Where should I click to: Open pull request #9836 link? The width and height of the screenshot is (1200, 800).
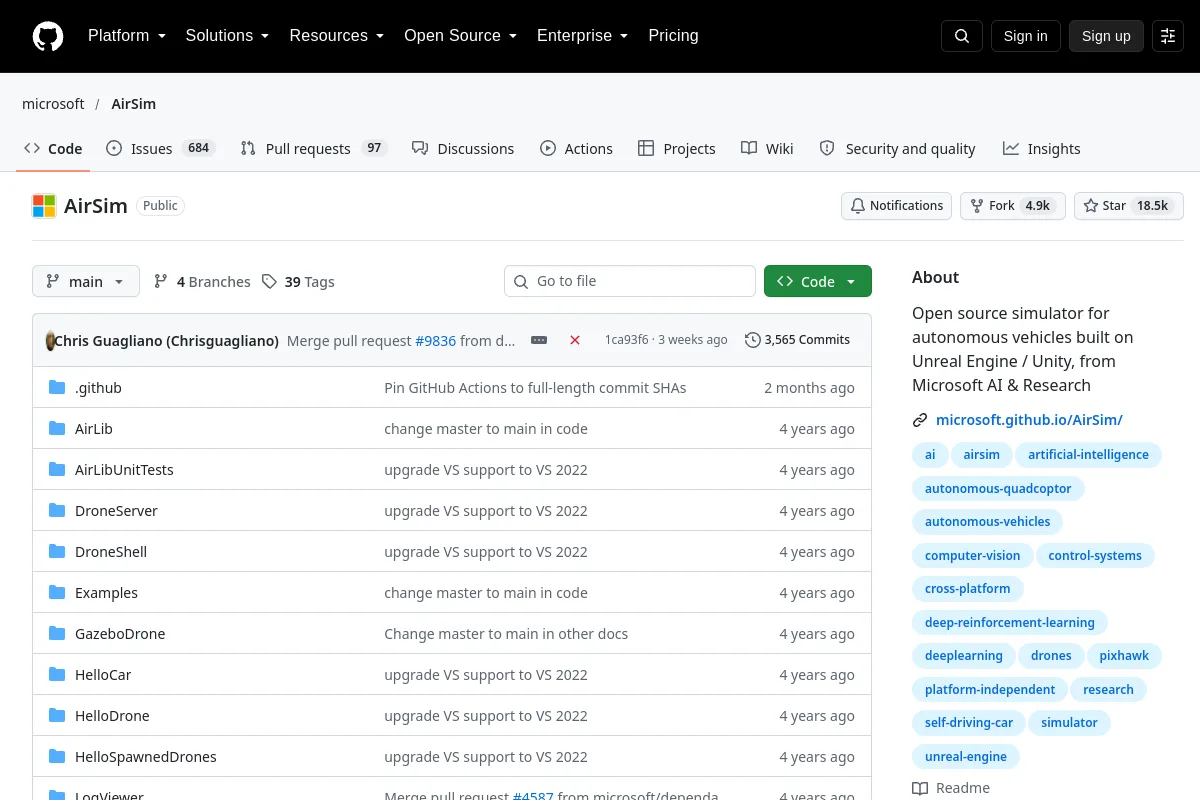435,340
